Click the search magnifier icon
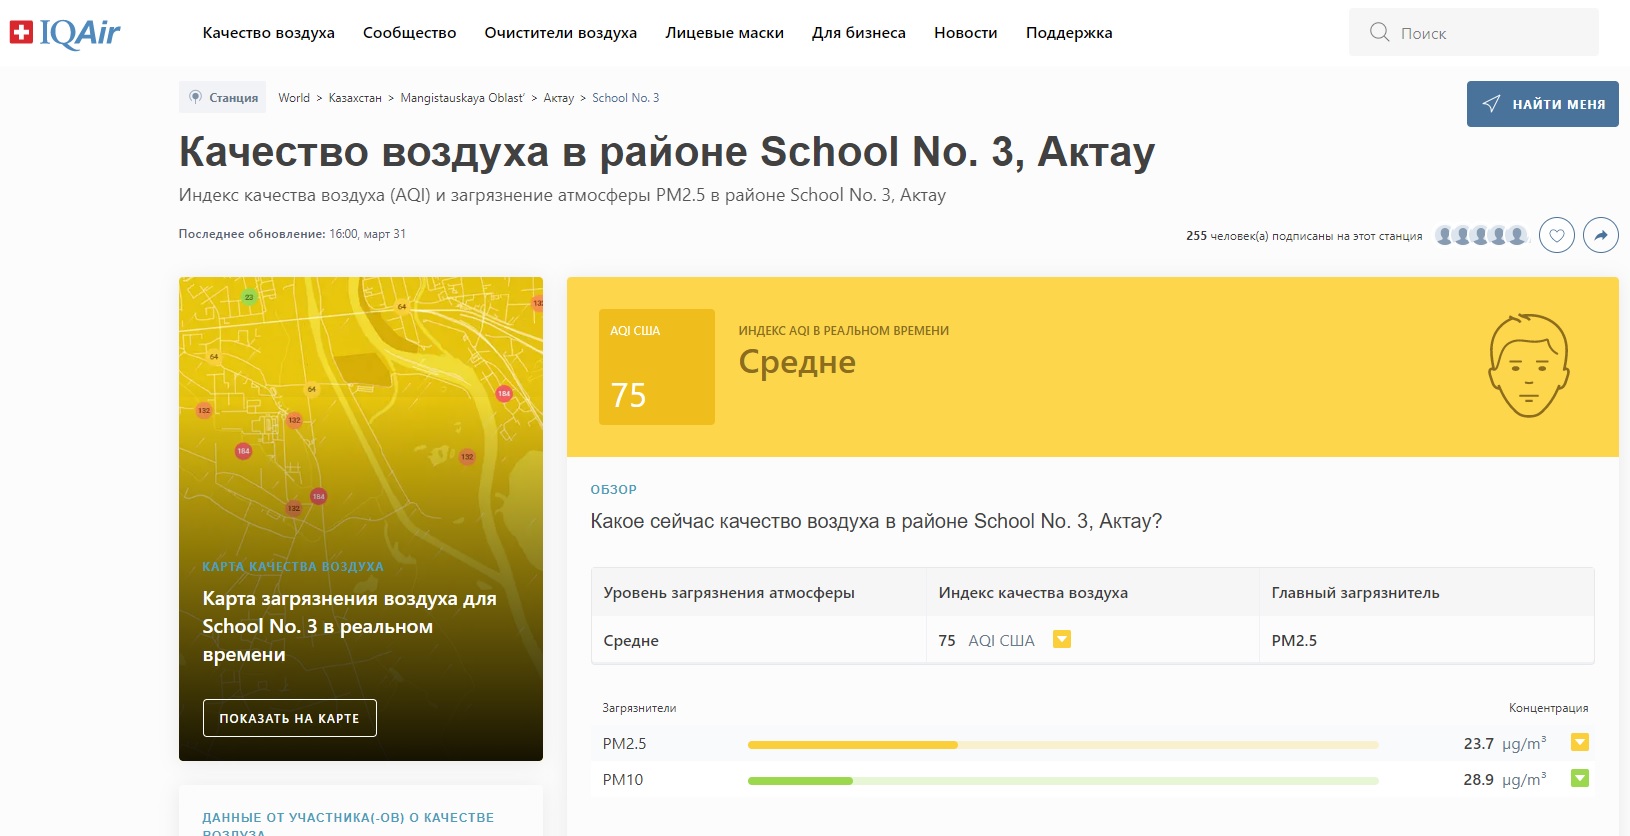Image resolution: width=1630 pixels, height=836 pixels. tap(1379, 32)
